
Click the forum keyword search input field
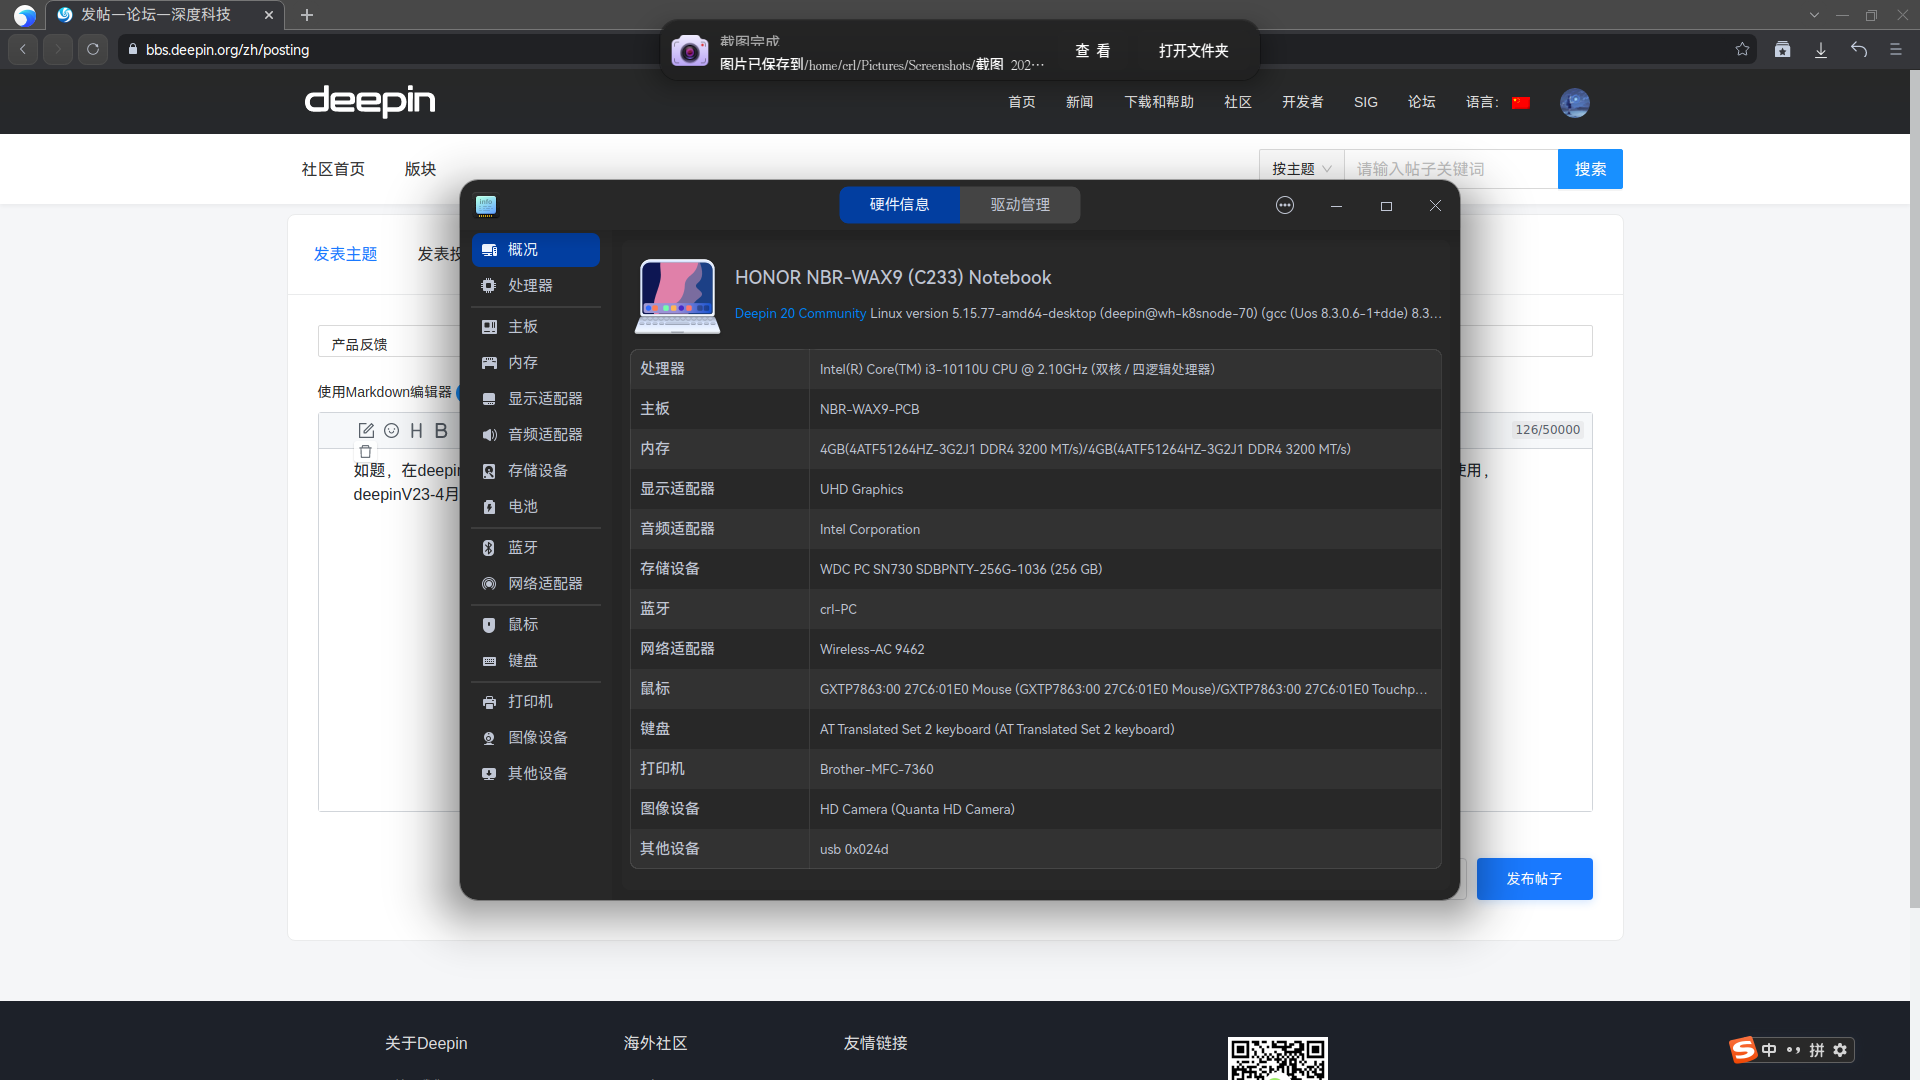(1450, 169)
